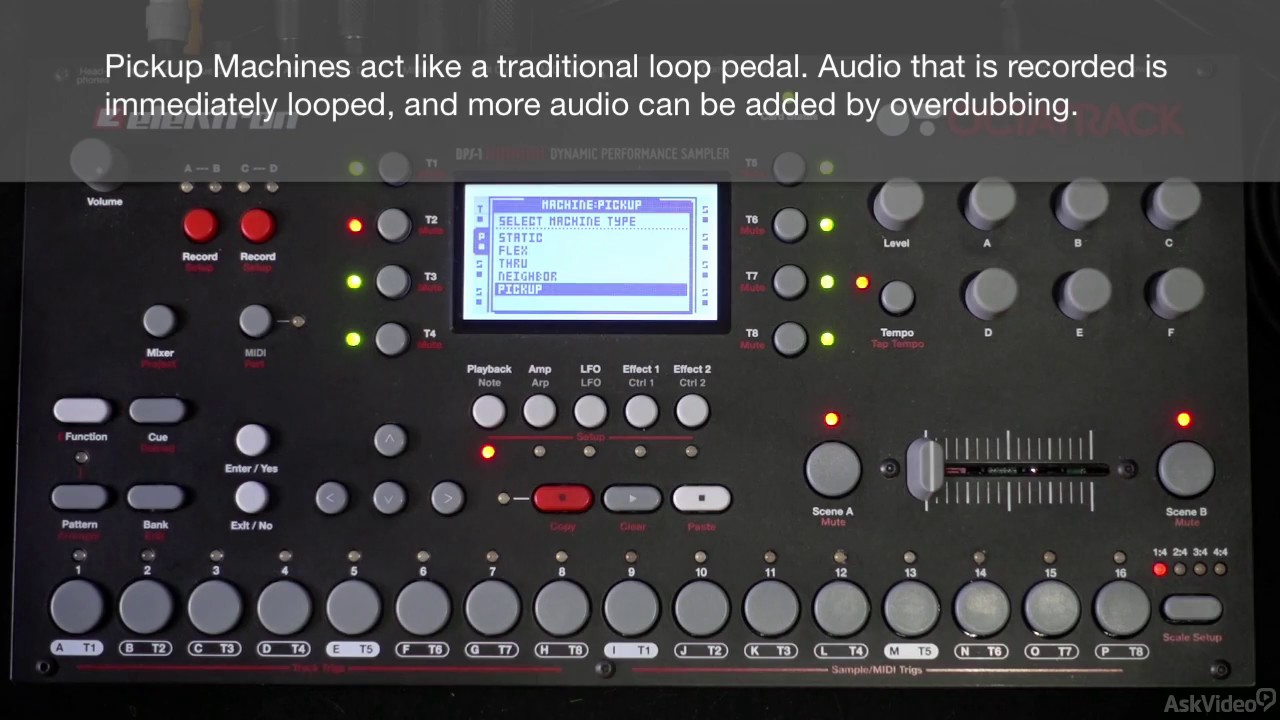Select NEIGHBOR machine type on the display
Image resolution: width=1280 pixels, height=720 pixels.
click(527, 277)
